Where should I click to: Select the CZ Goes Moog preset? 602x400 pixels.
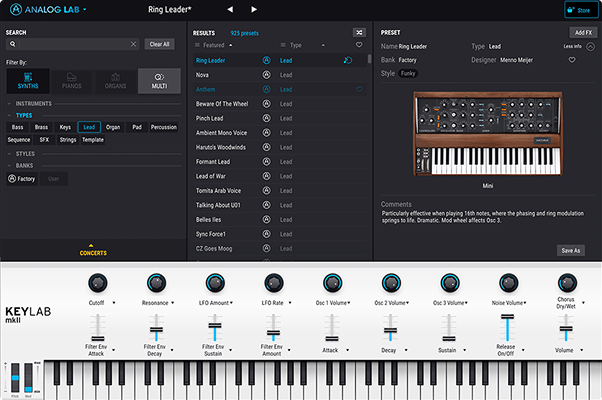pyautogui.click(x=280, y=249)
